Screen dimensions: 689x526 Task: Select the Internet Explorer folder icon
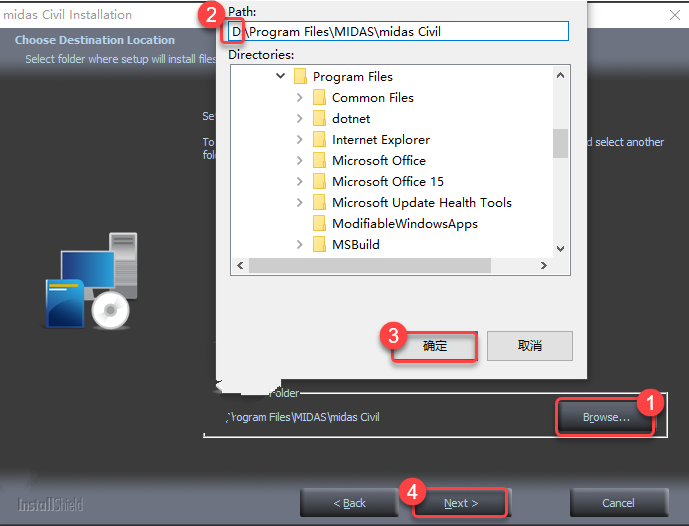pyautogui.click(x=319, y=139)
